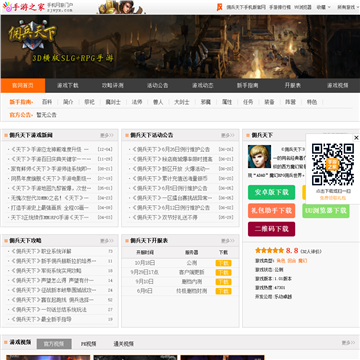Screen dimensions: 360x360
Task: Open the dropdown beside W浏览器 in the header
Action: coord(323,7)
